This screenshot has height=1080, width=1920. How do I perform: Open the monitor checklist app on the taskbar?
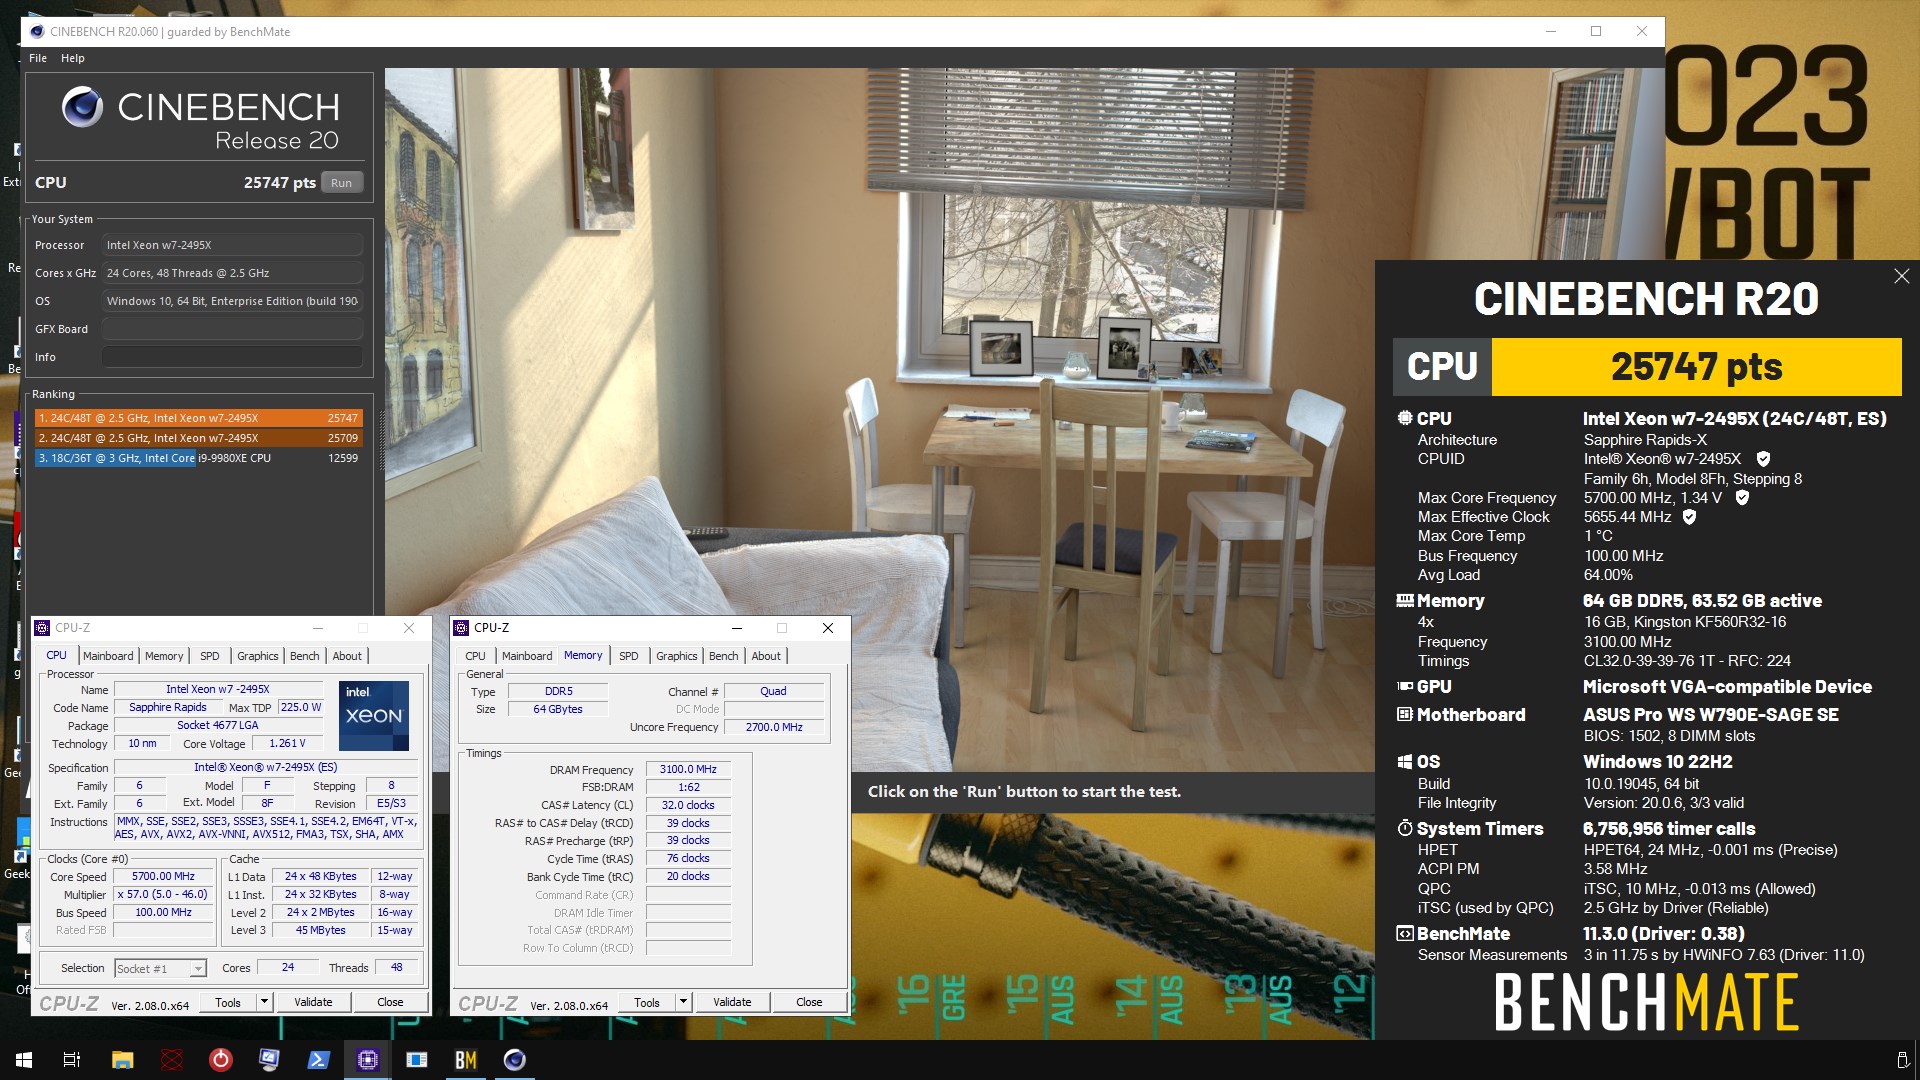[x=269, y=1060]
